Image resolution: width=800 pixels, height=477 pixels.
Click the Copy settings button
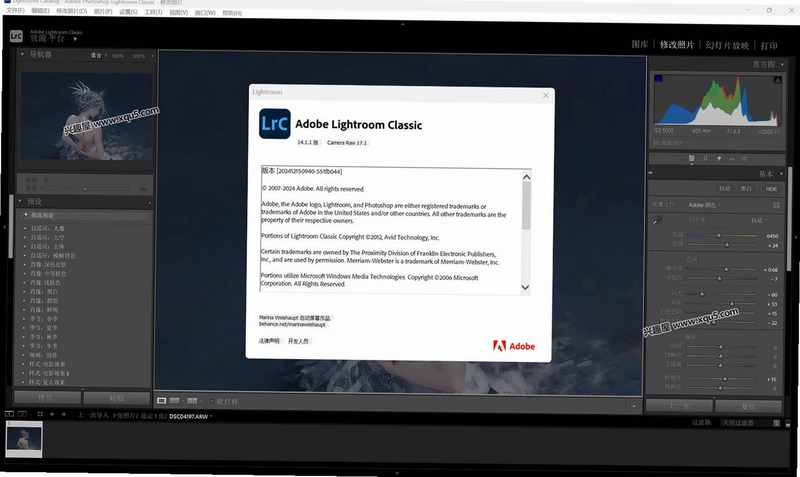pos(47,397)
